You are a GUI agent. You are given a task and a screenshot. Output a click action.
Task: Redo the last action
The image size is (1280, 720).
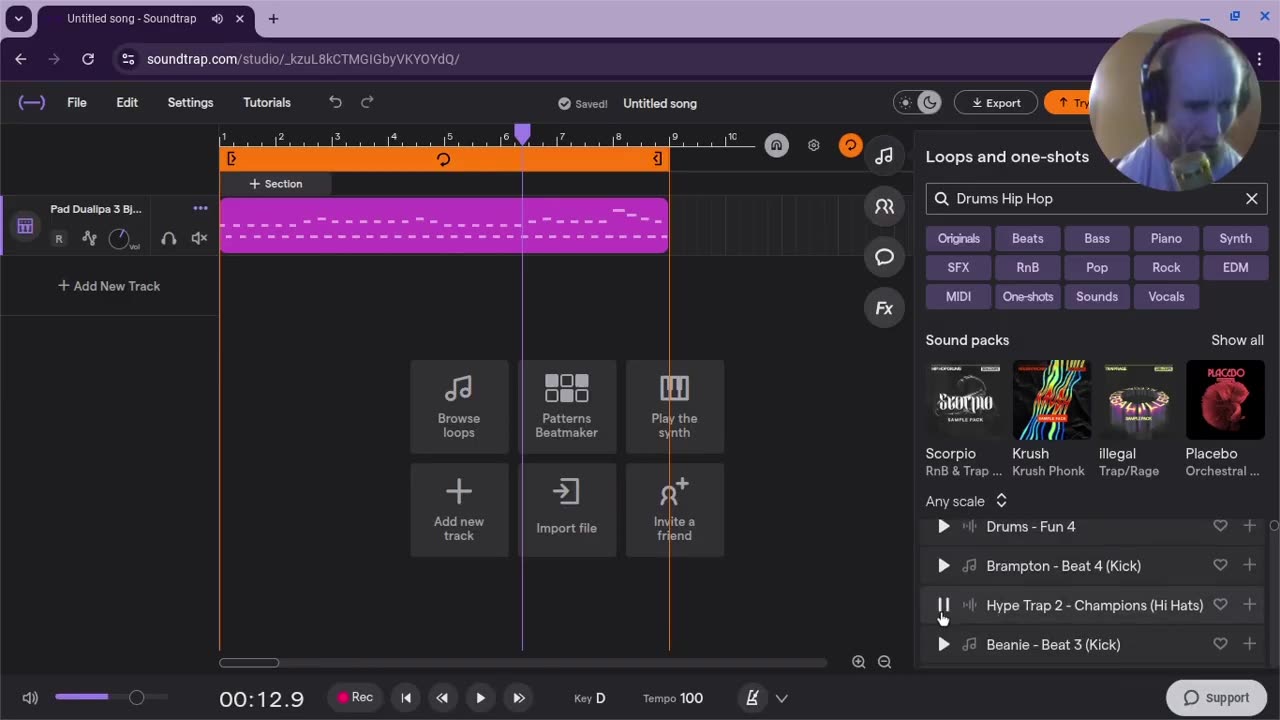367,102
